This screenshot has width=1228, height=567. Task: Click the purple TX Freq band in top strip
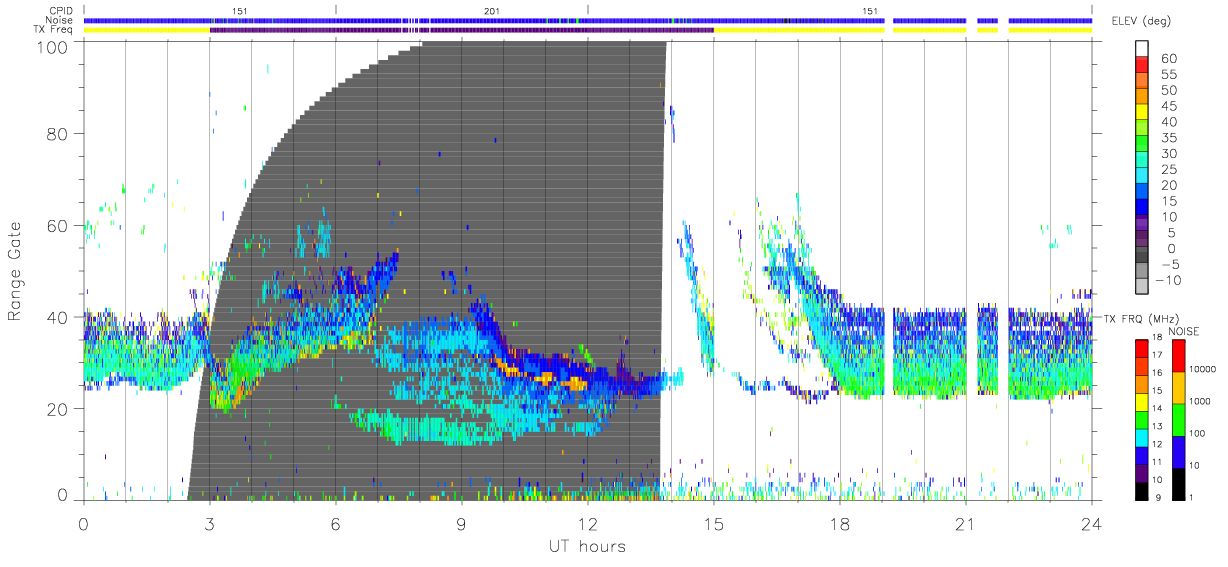[x=462, y=30]
